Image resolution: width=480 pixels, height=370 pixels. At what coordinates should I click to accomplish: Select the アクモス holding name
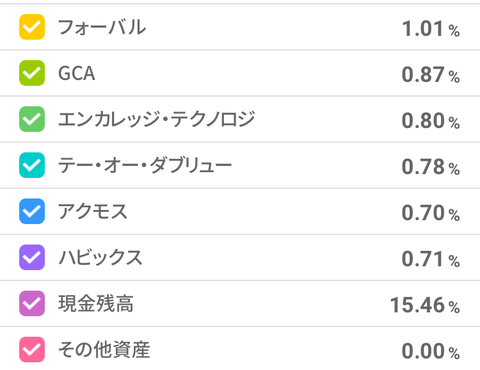pyautogui.click(x=93, y=211)
